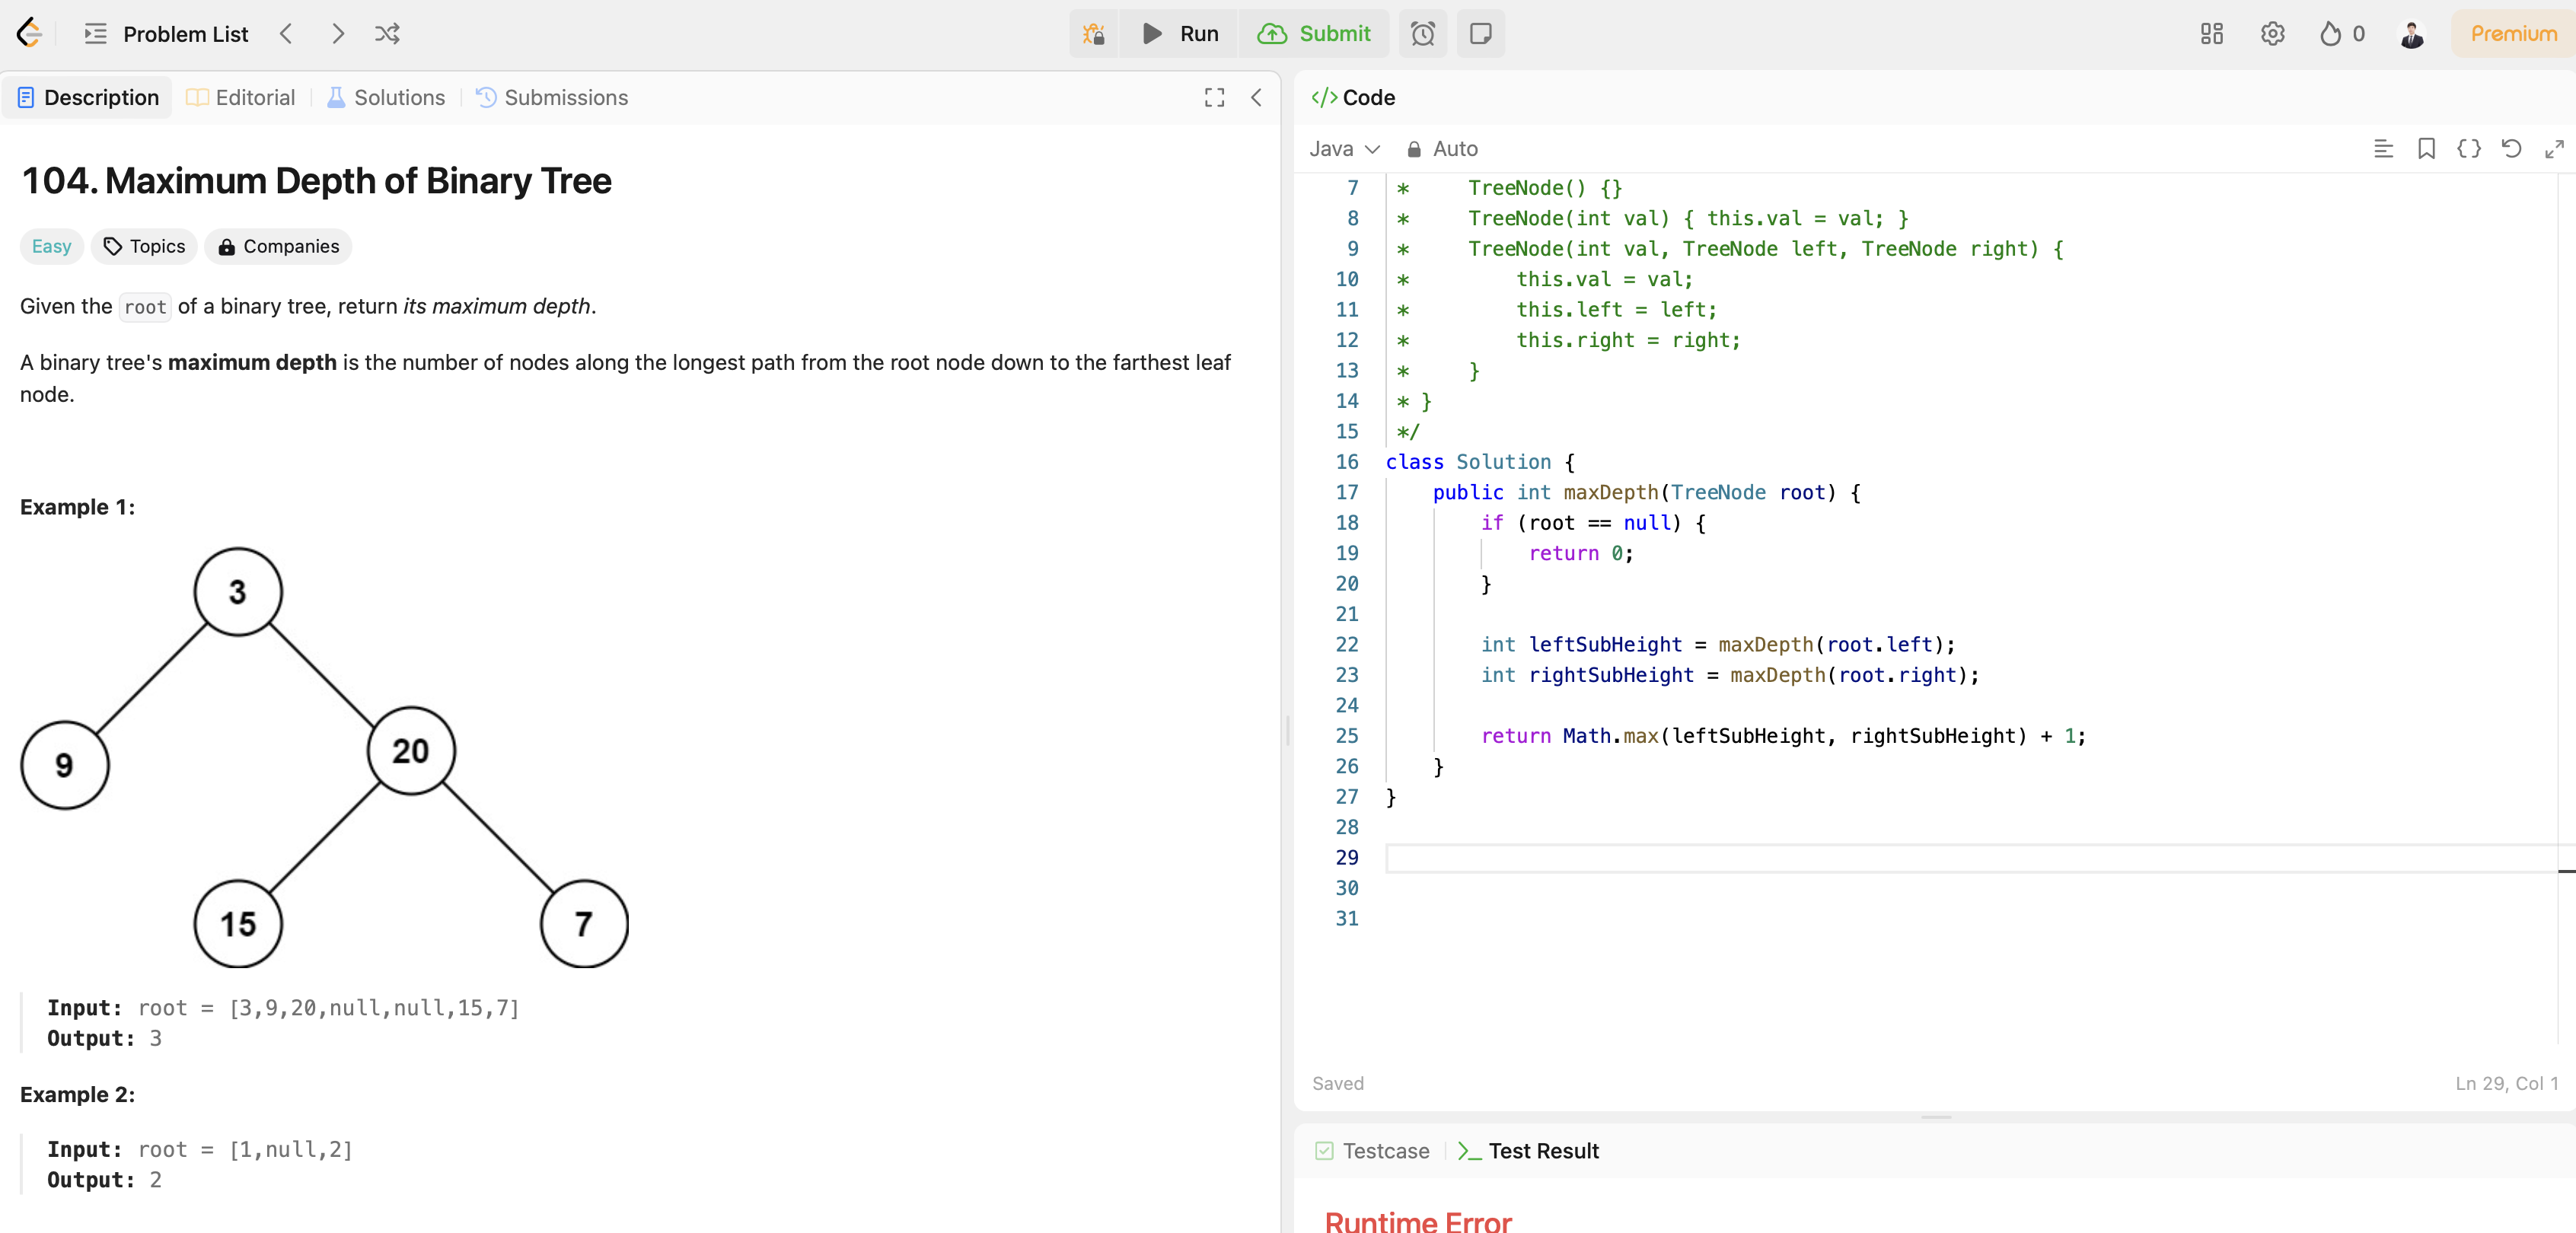
Task: Click the leftSubHeight declaration line
Action: [x=1717, y=645]
